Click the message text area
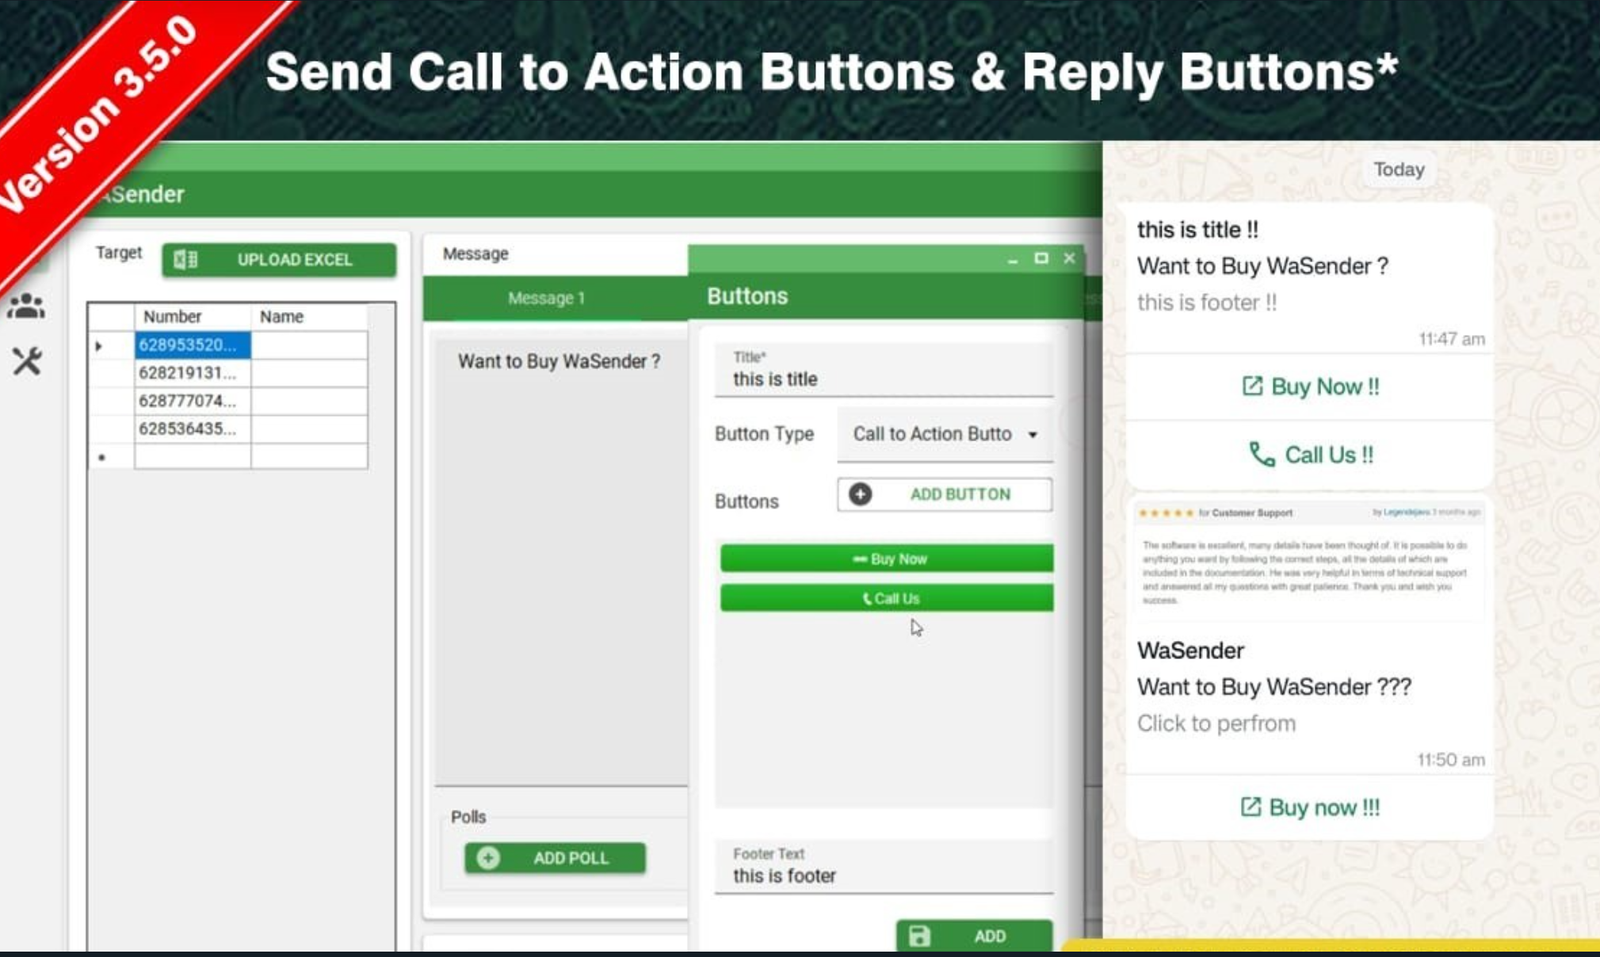This screenshot has width=1600, height=957. [x=561, y=562]
